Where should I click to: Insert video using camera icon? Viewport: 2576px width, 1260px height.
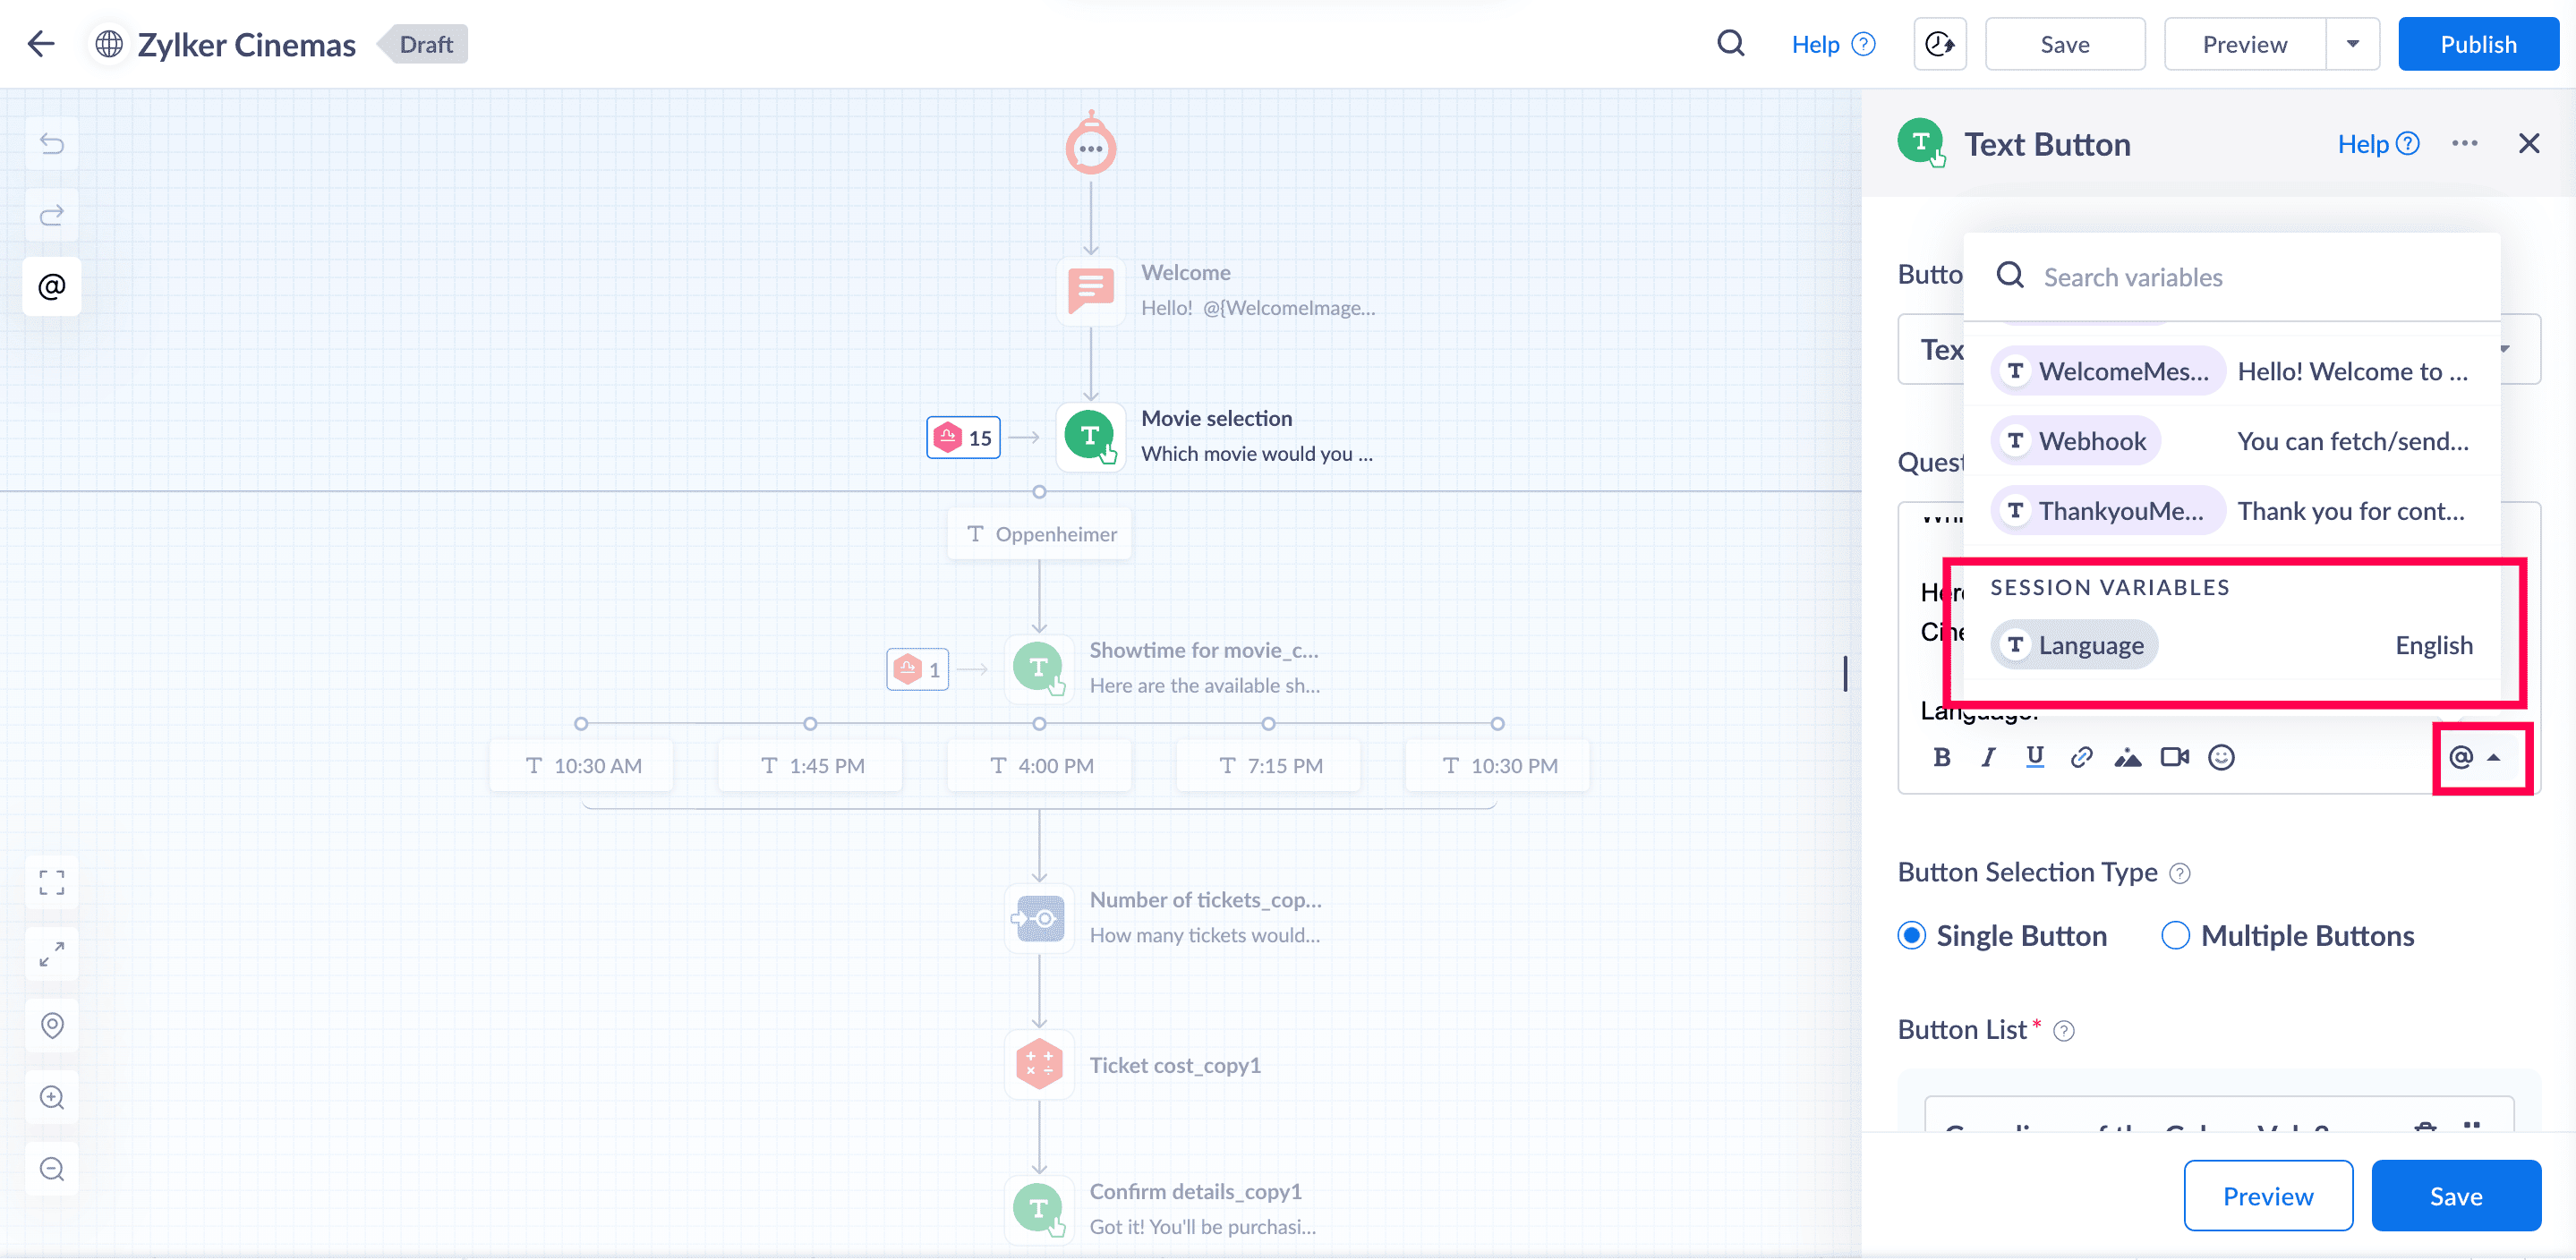coord(2174,757)
